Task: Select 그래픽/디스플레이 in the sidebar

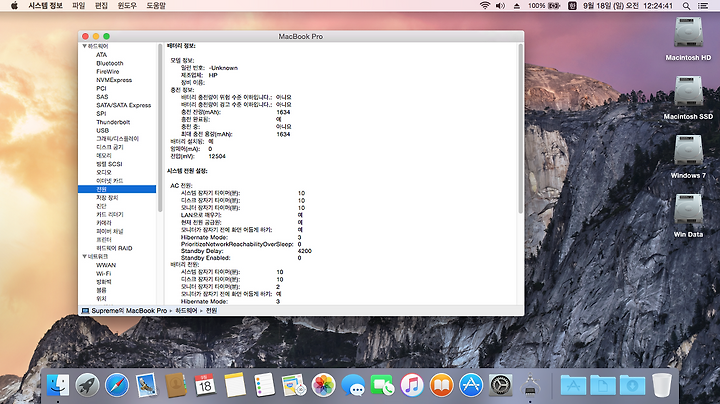Action: [118, 139]
